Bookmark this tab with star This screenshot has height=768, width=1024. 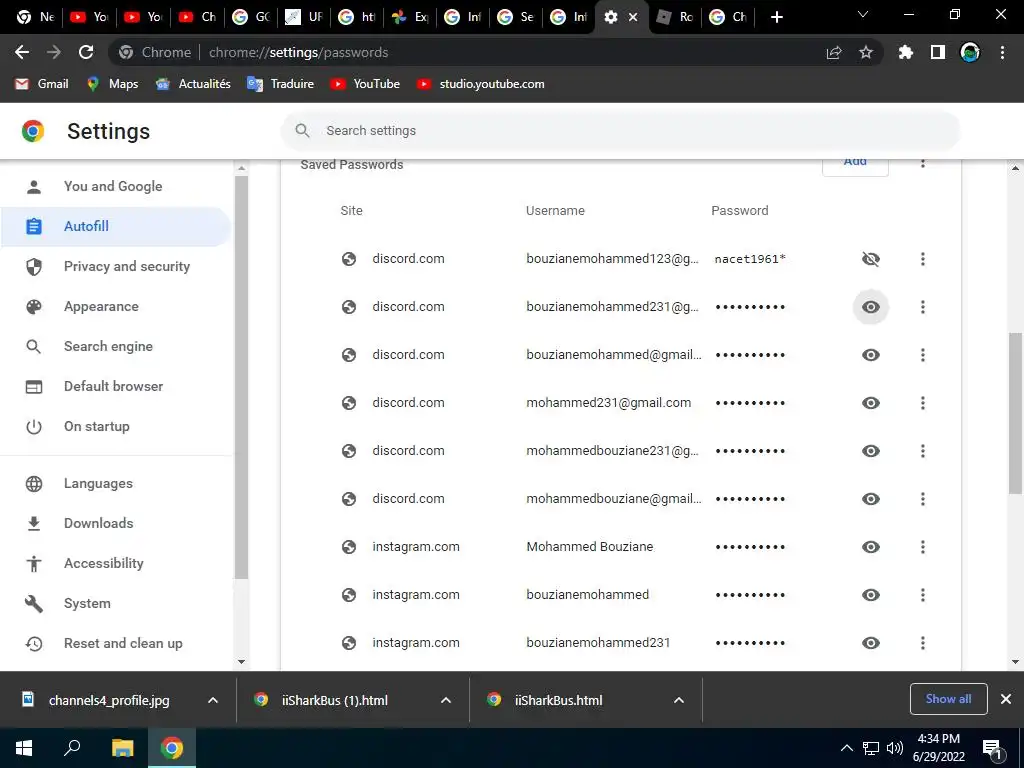tap(866, 52)
